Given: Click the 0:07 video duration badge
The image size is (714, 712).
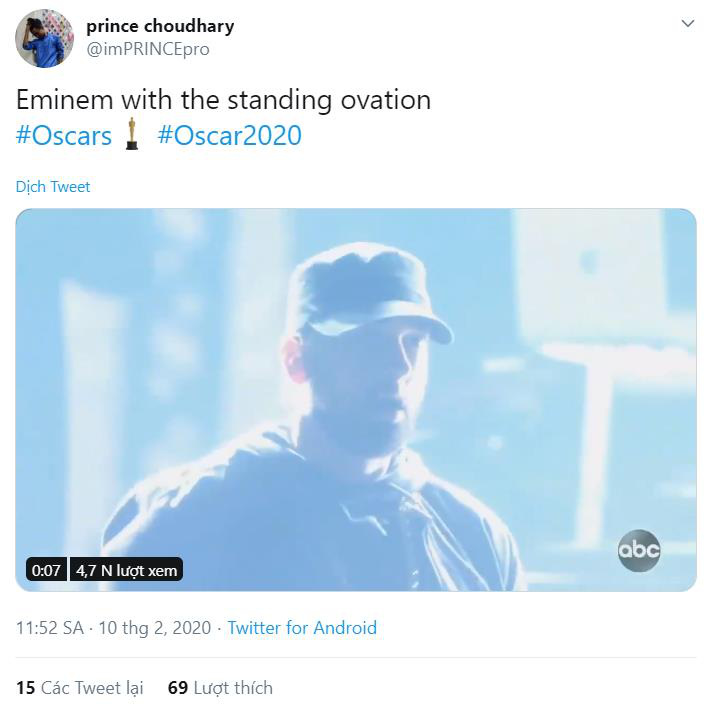Looking at the screenshot, I should pyautogui.click(x=46, y=569).
